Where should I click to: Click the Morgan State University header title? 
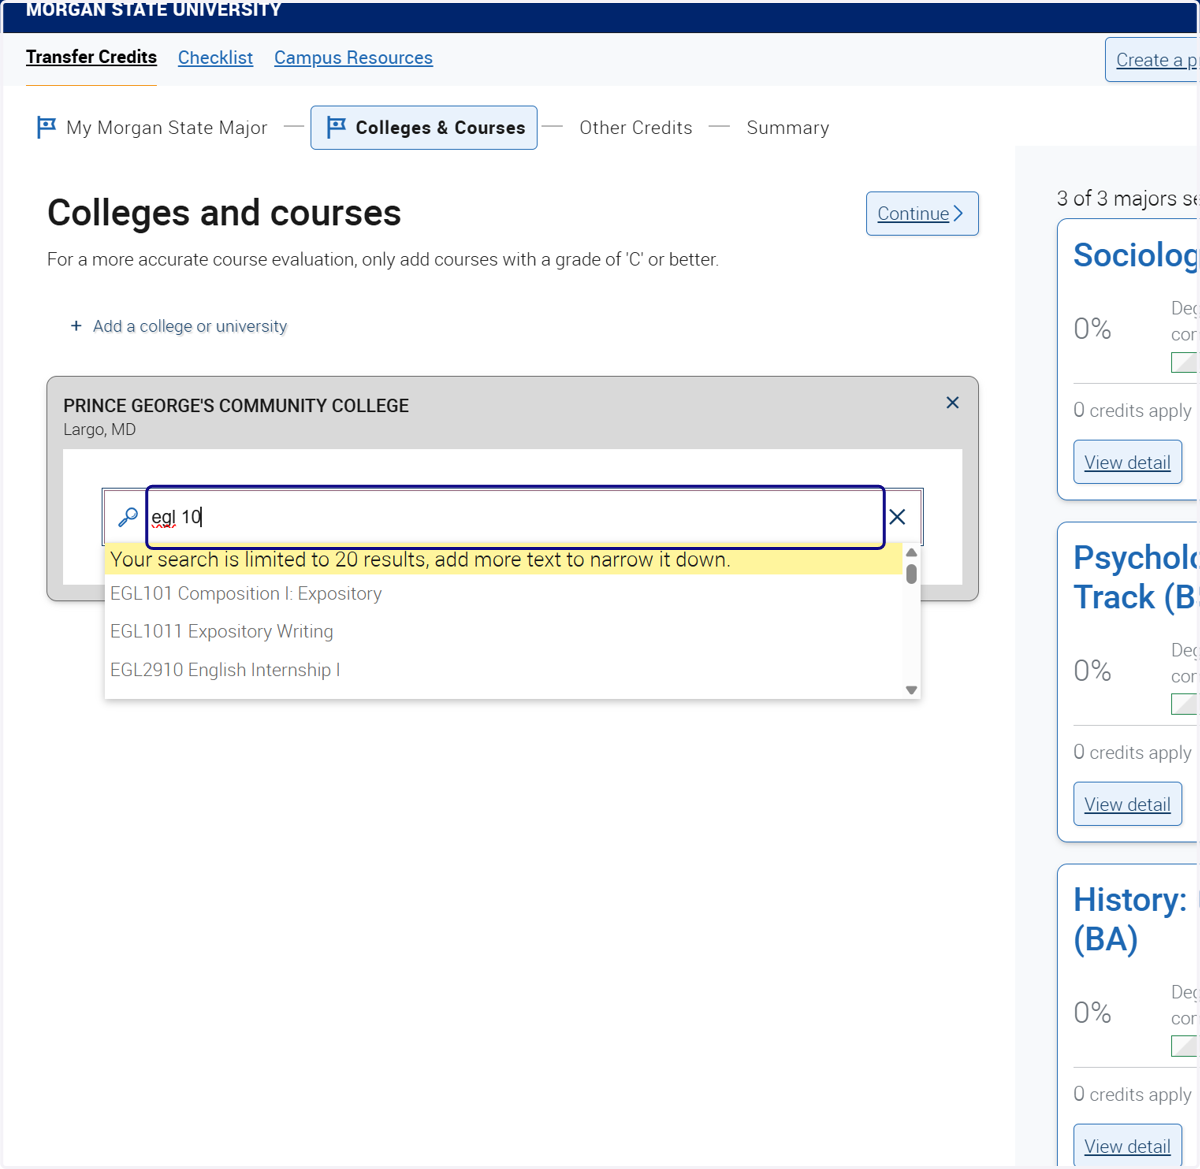[153, 10]
